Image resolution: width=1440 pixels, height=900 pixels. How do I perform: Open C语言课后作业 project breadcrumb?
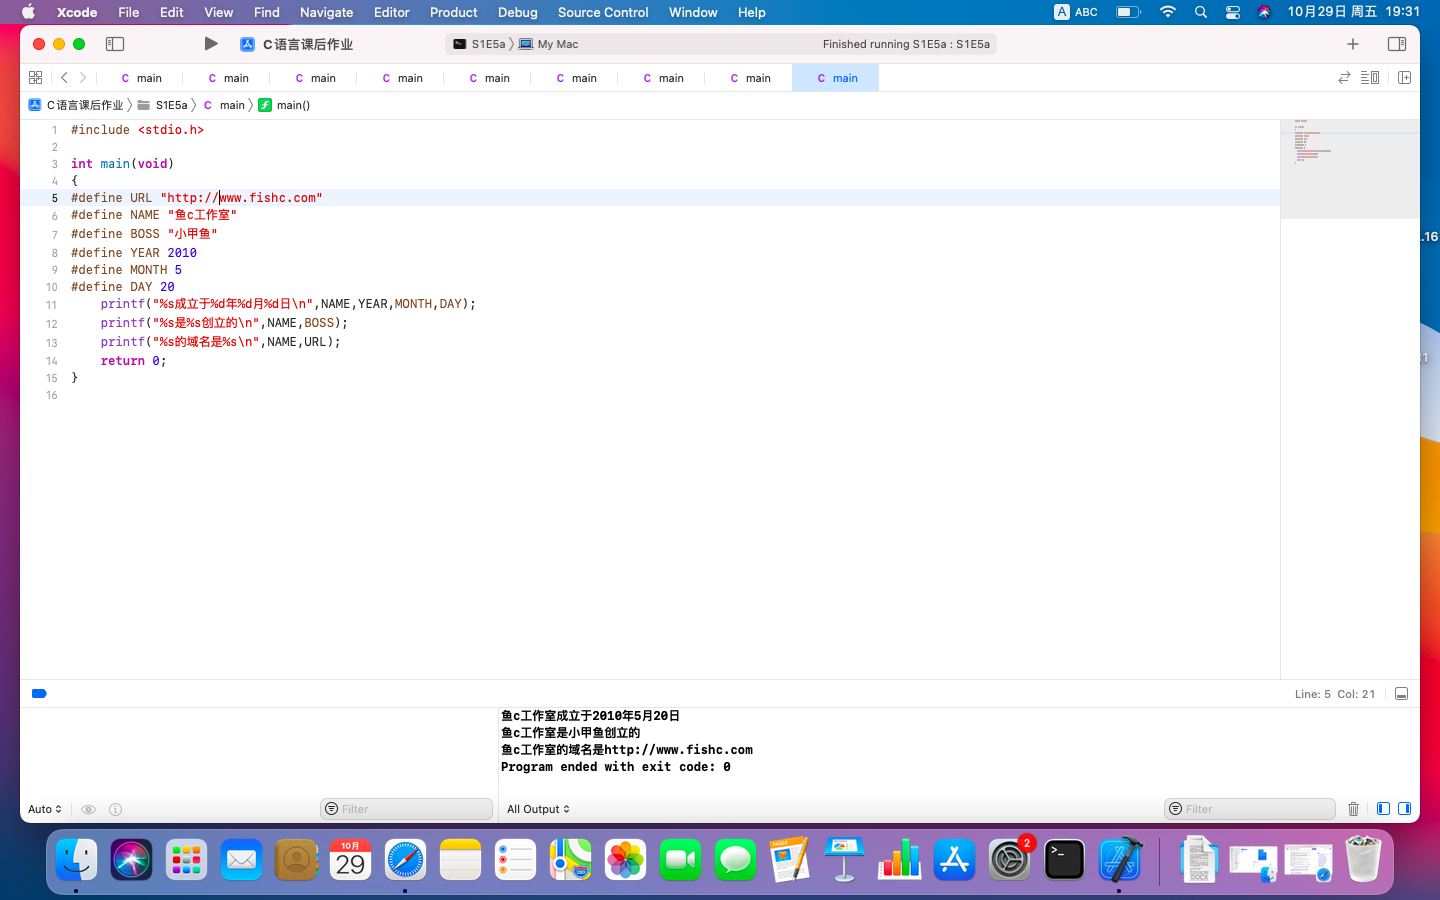[76, 105]
